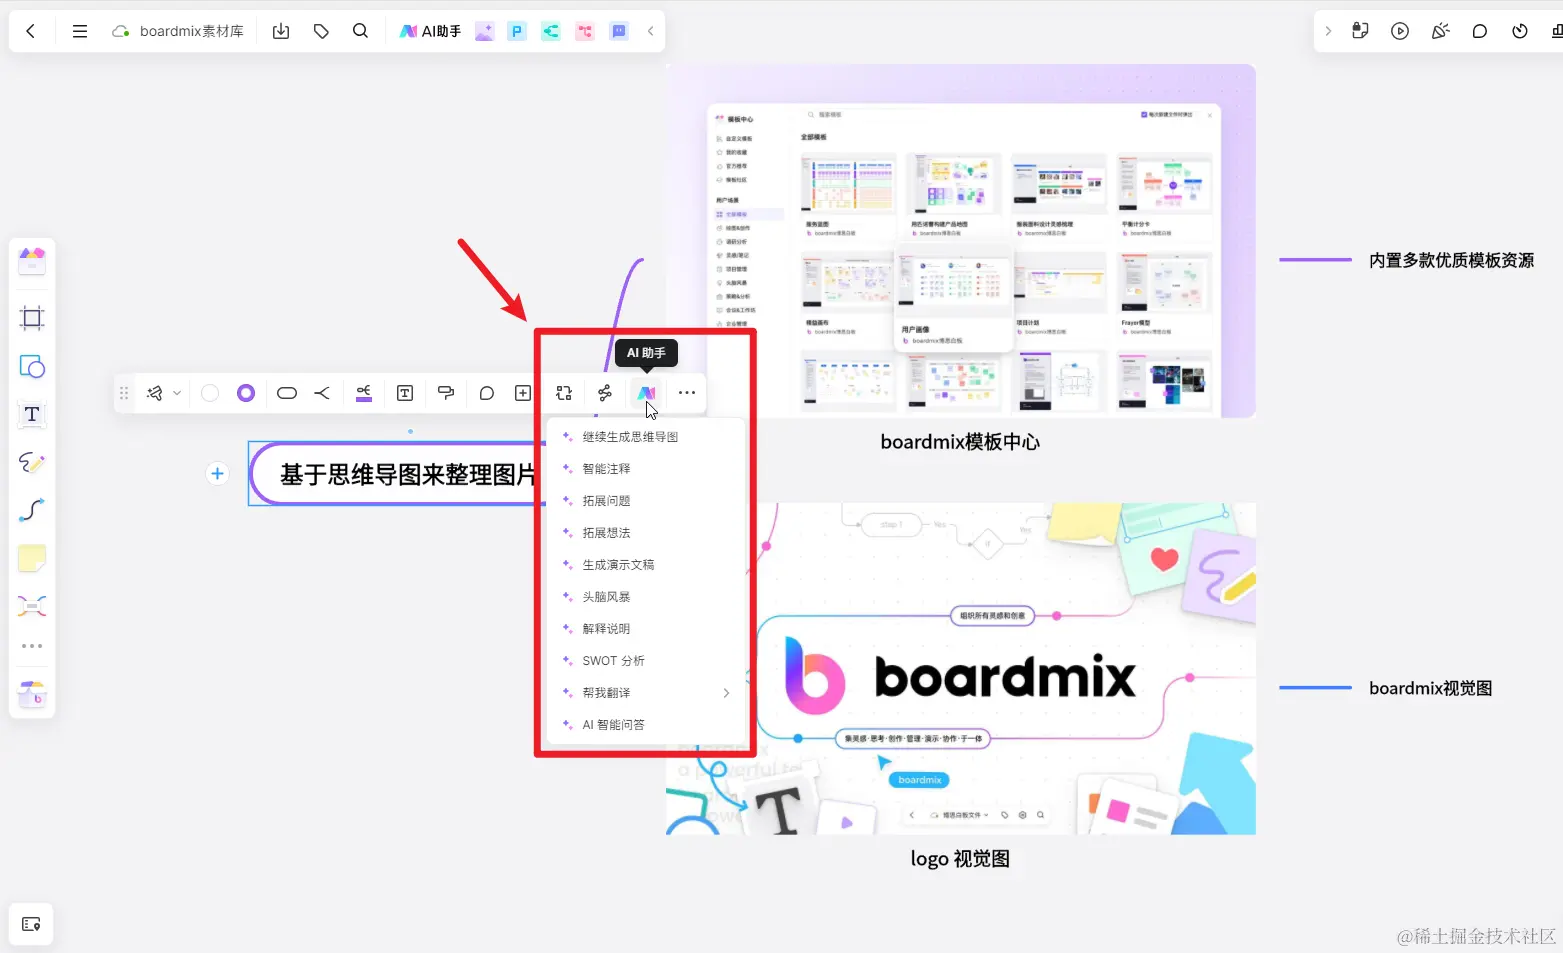Choose the white fill color circle
This screenshot has height=953, width=1563.
click(x=210, y=393)
